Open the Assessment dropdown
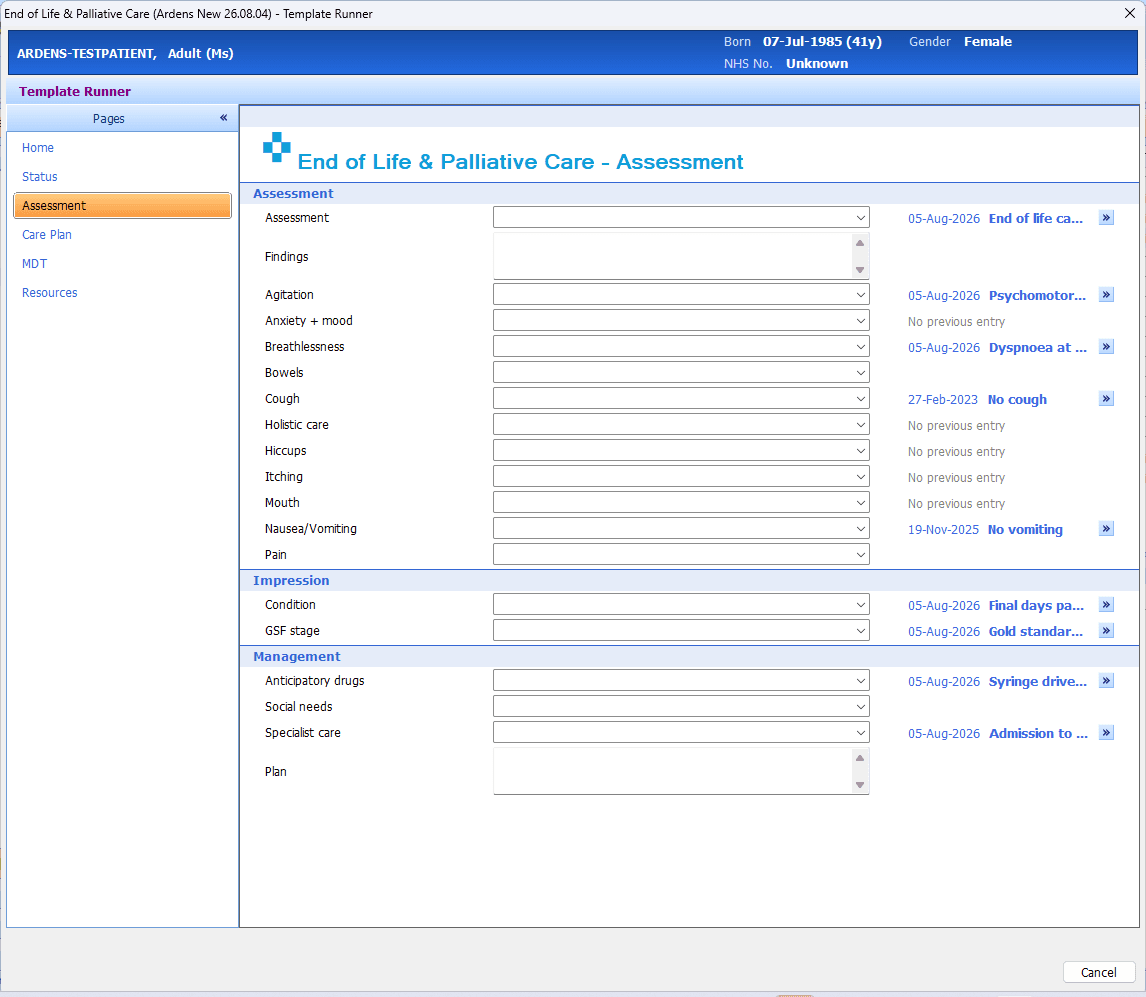Screen dimensions: 1146x997 click(x=681, y=217)
